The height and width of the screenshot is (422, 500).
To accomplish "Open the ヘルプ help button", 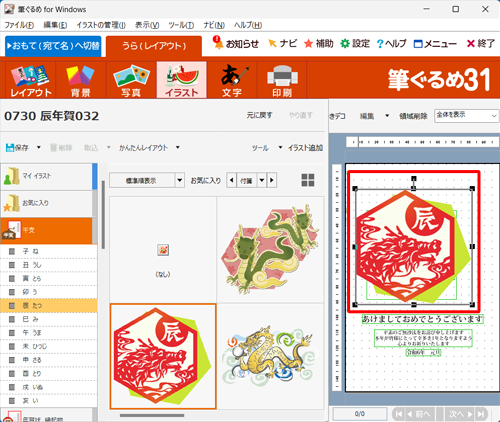I will click(392, 43).
